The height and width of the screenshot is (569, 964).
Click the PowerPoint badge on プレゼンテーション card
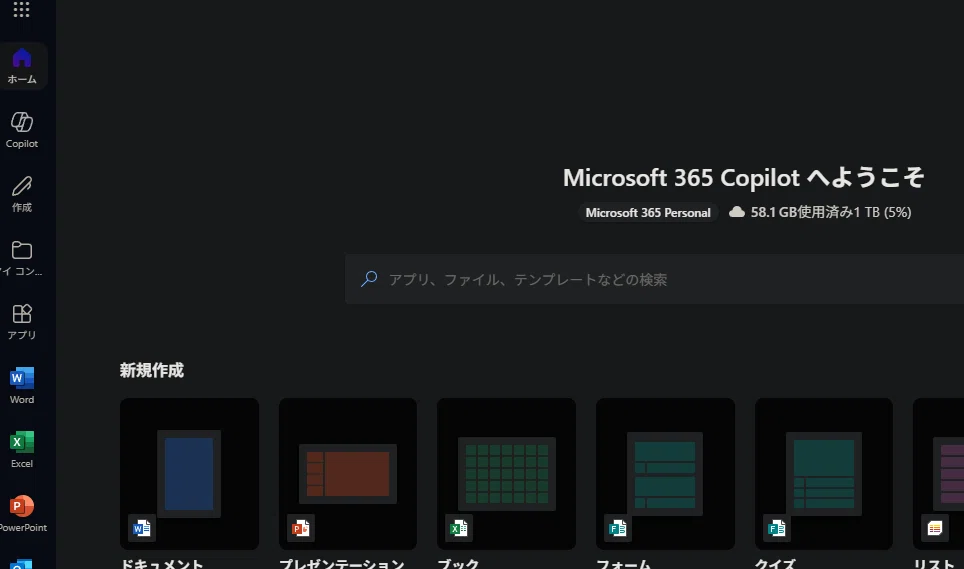point(301,528)
